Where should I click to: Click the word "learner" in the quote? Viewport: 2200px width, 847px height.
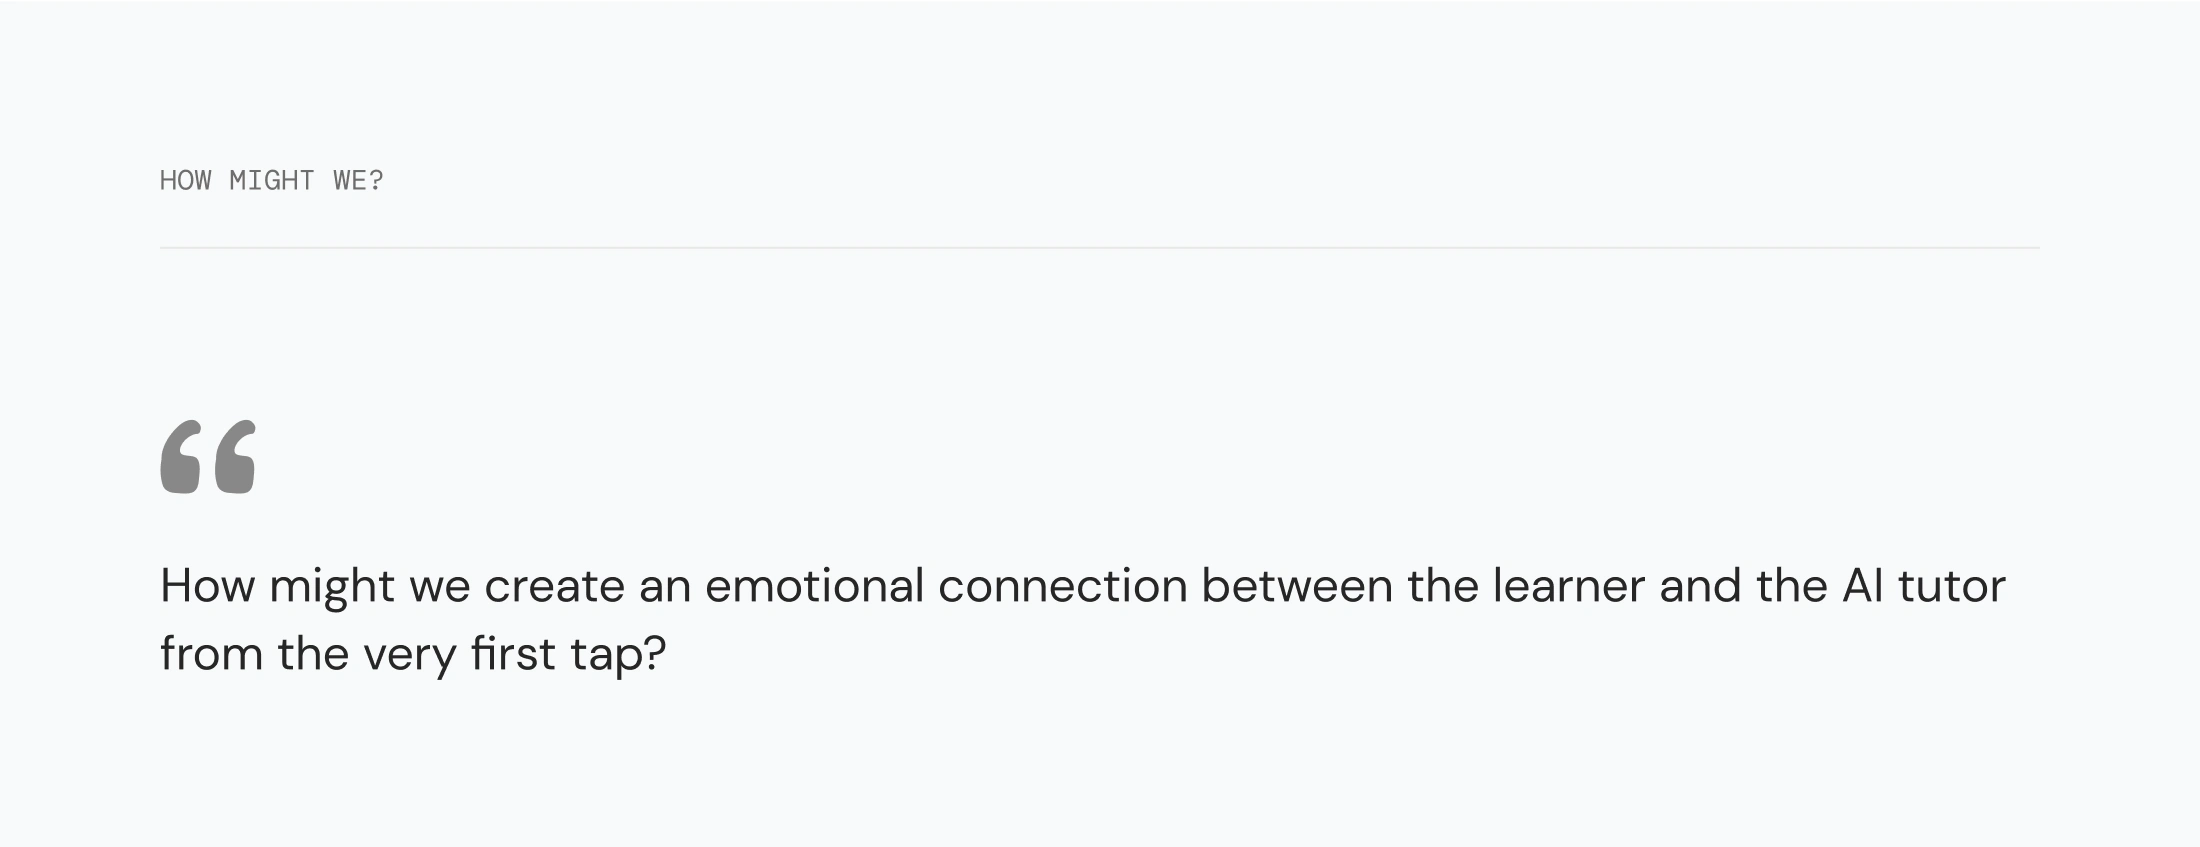tap(1568, 586)
